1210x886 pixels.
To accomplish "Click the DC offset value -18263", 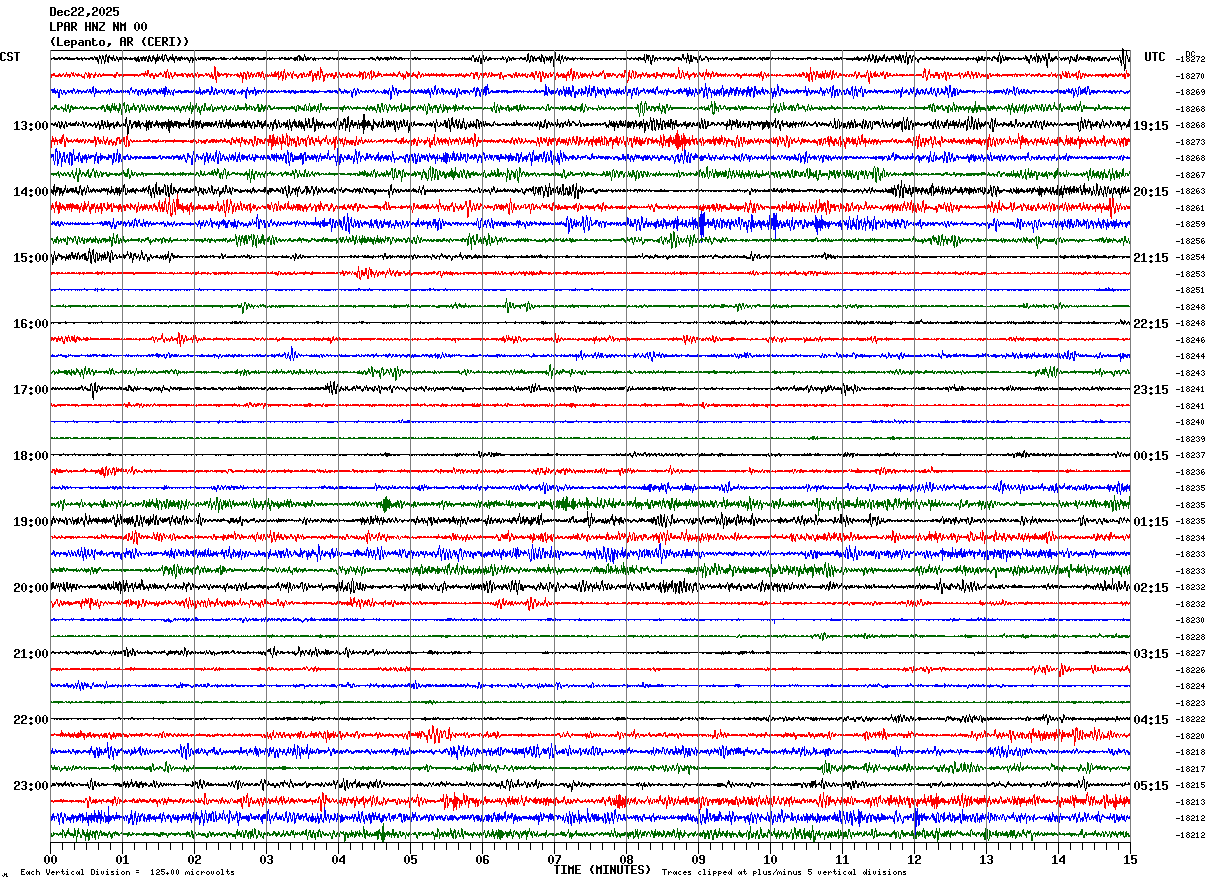I will point(1191,191).
